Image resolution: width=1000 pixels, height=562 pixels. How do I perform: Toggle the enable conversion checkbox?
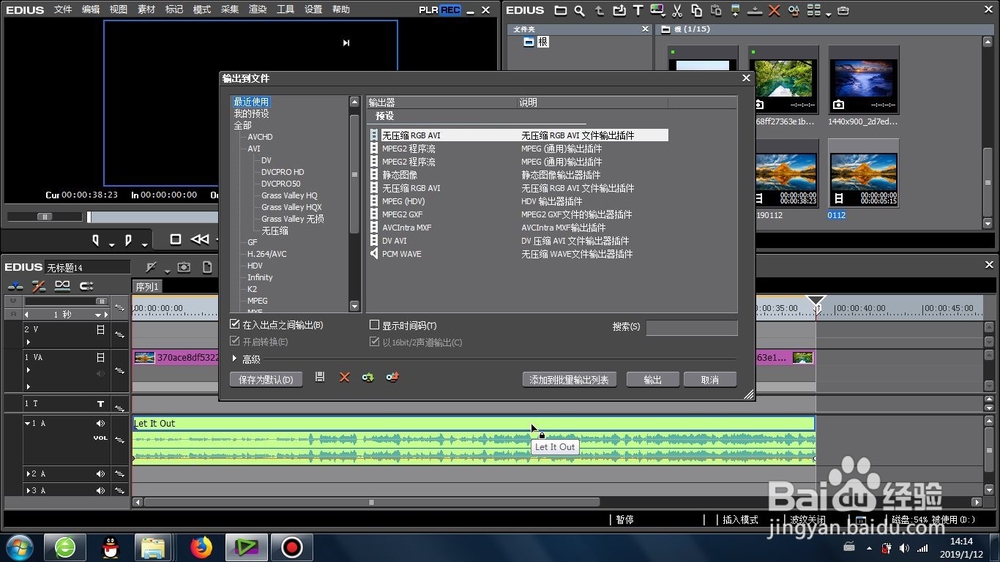235,341
